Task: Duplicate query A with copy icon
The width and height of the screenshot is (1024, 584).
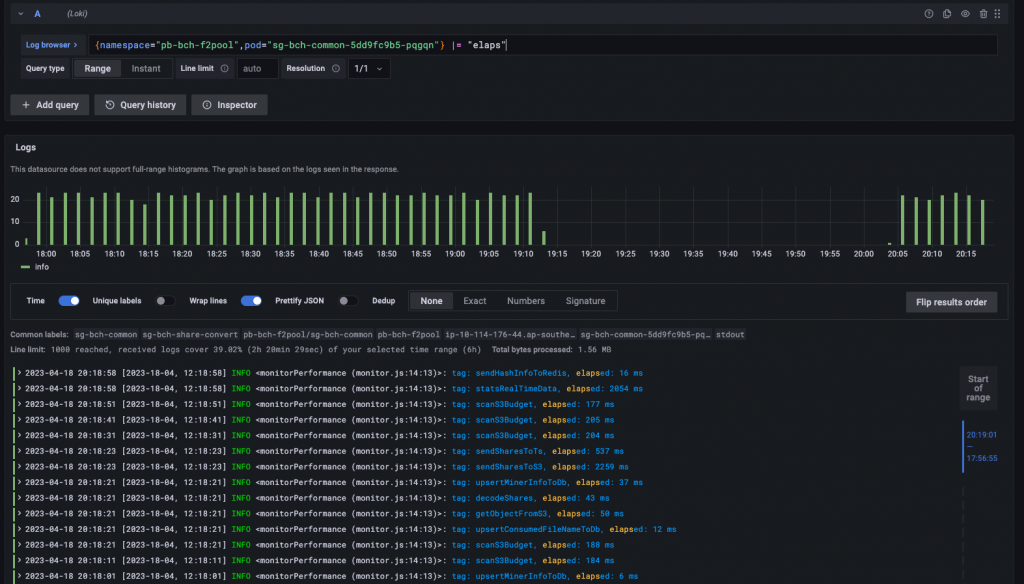Action: point(947,14)
